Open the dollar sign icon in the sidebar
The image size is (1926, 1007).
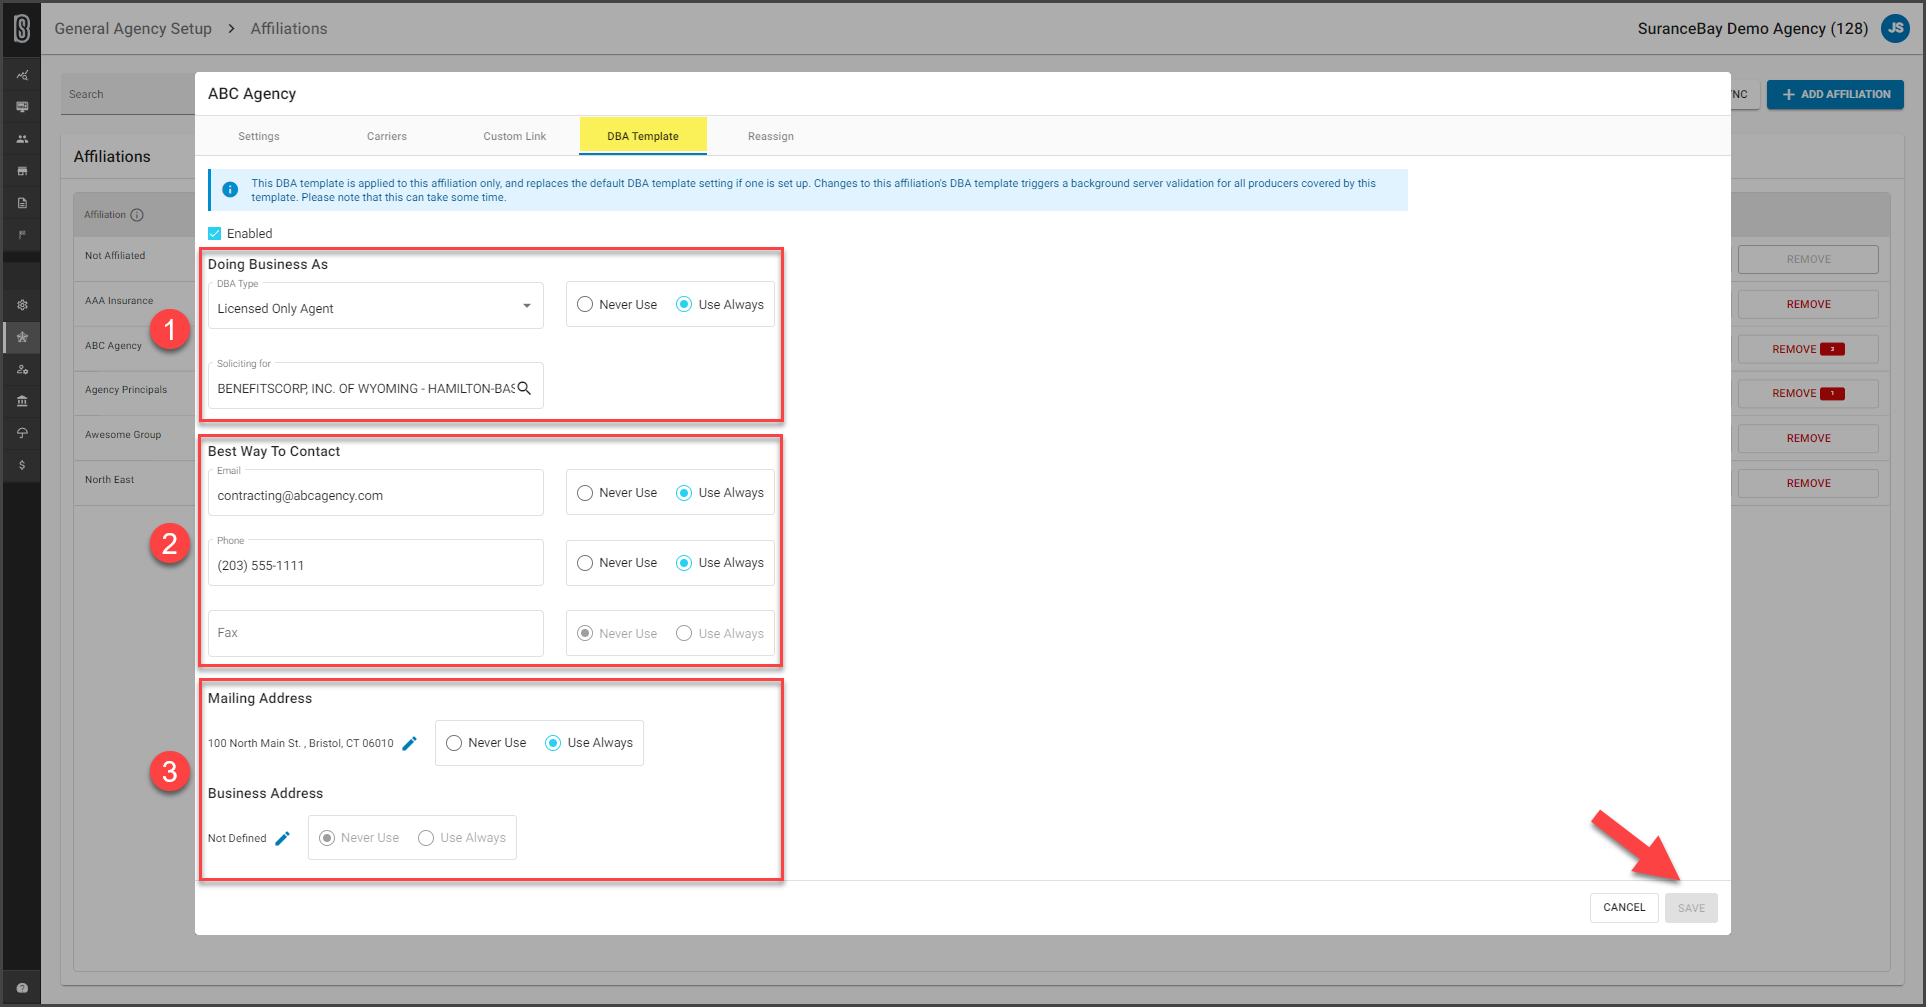pos(22,465)
